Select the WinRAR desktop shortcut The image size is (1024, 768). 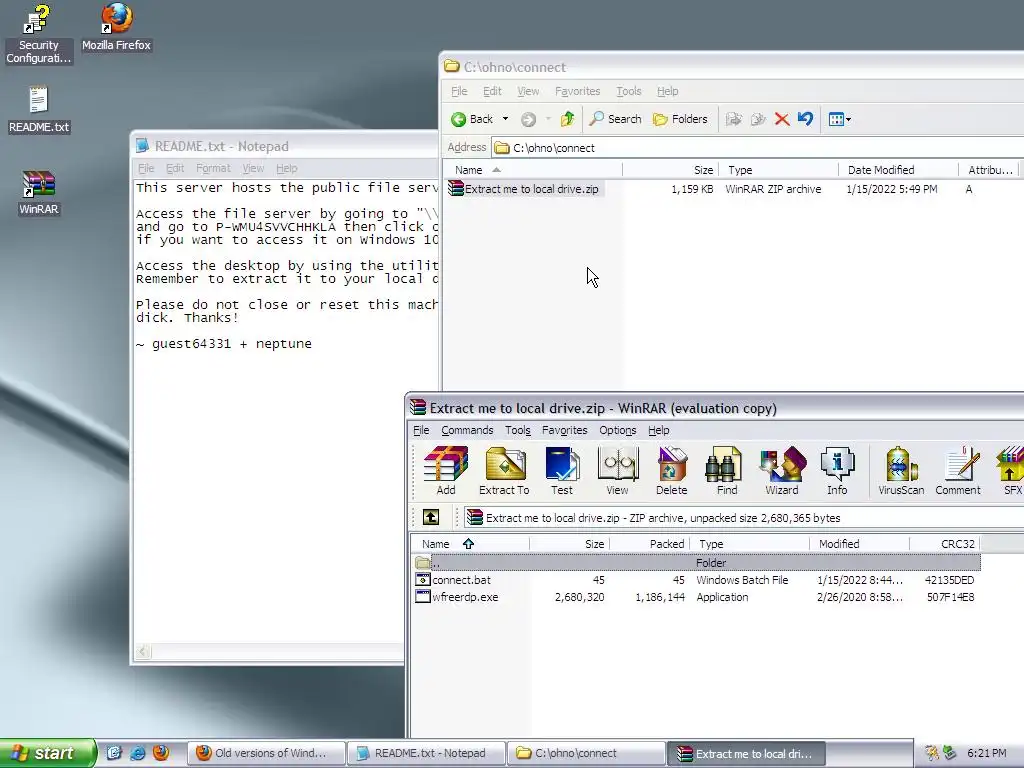39,193
